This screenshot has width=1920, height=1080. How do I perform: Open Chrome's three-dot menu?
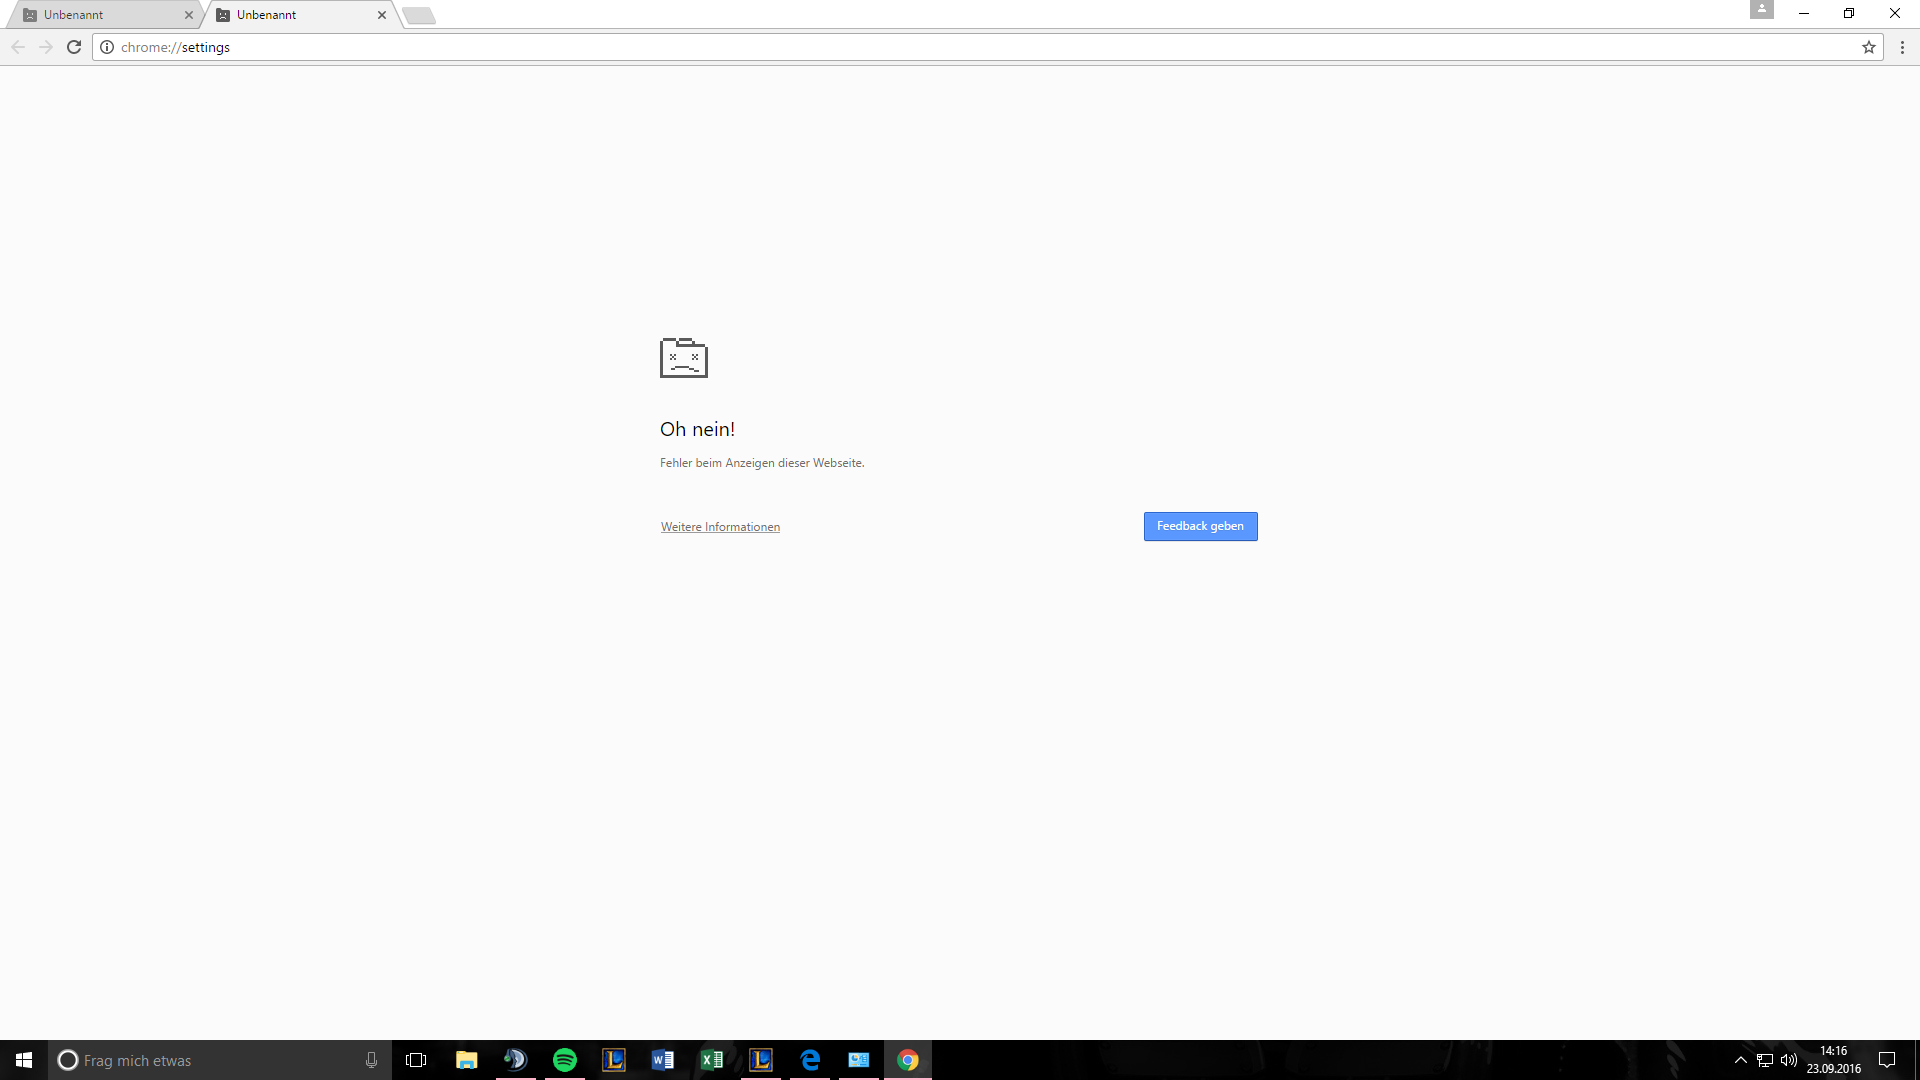[1902, 47]
